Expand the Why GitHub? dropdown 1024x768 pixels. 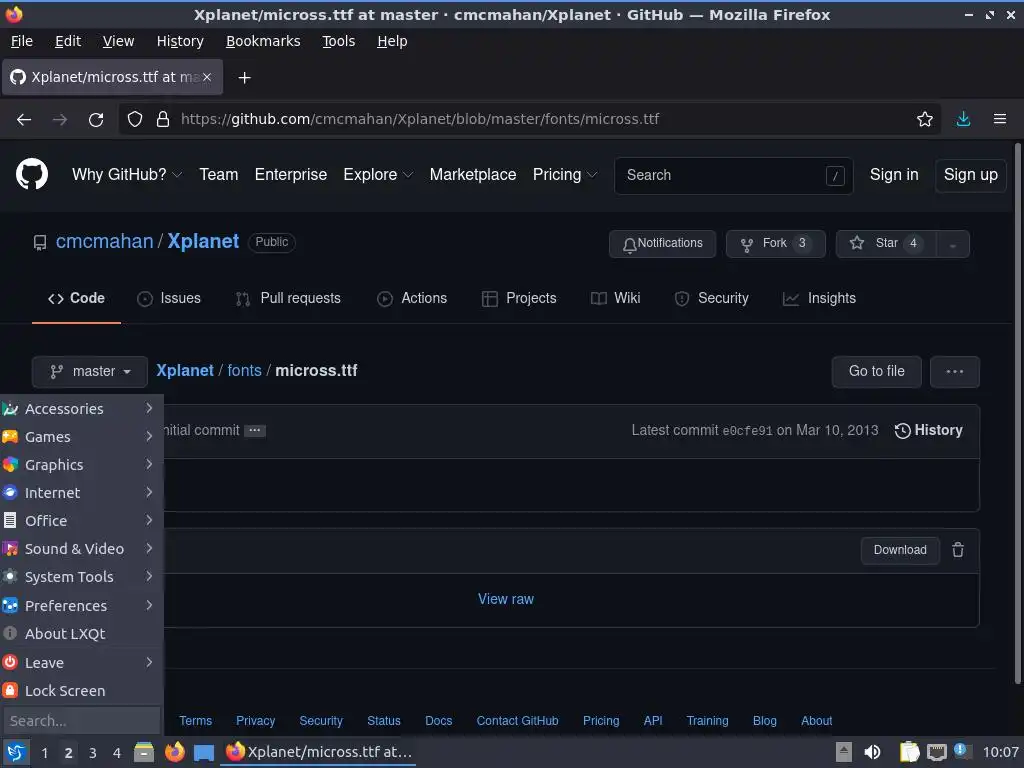point(127,174)
